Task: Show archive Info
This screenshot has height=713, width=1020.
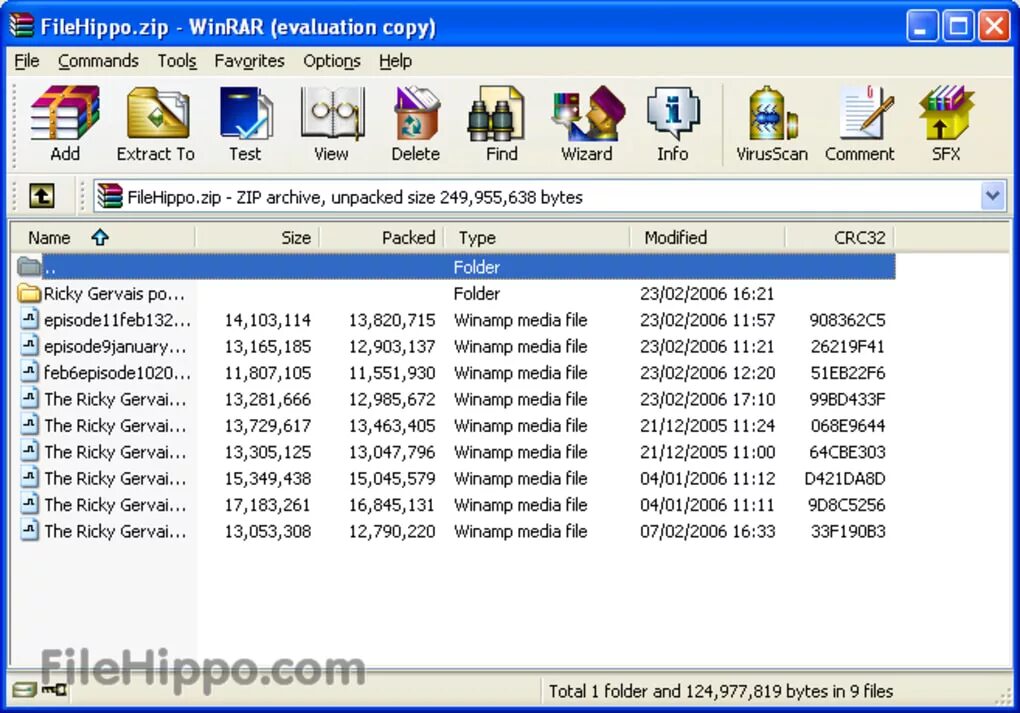Action: tap(673, 124)
